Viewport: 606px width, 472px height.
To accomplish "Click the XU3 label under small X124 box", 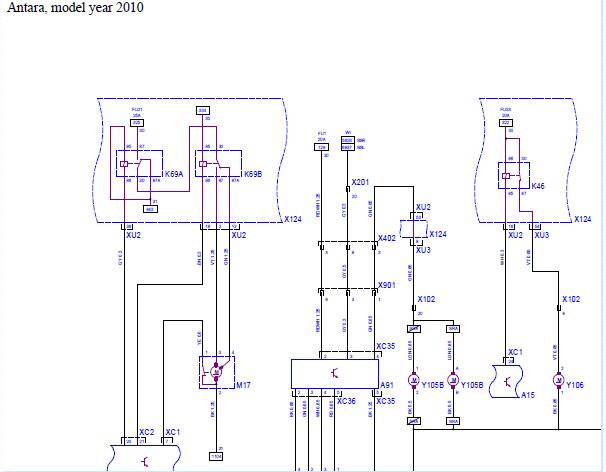I will point(423,250).
